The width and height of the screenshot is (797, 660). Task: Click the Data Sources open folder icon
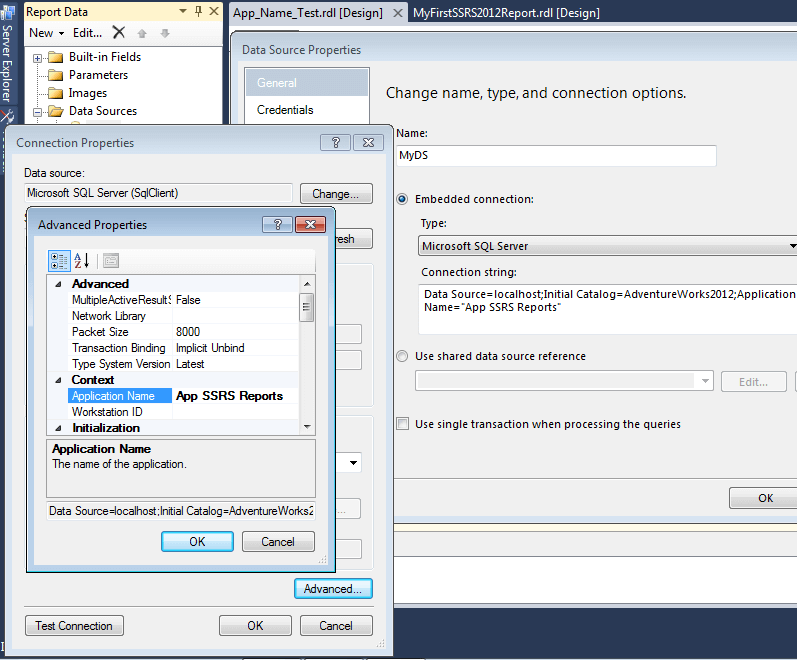[55, 111]
